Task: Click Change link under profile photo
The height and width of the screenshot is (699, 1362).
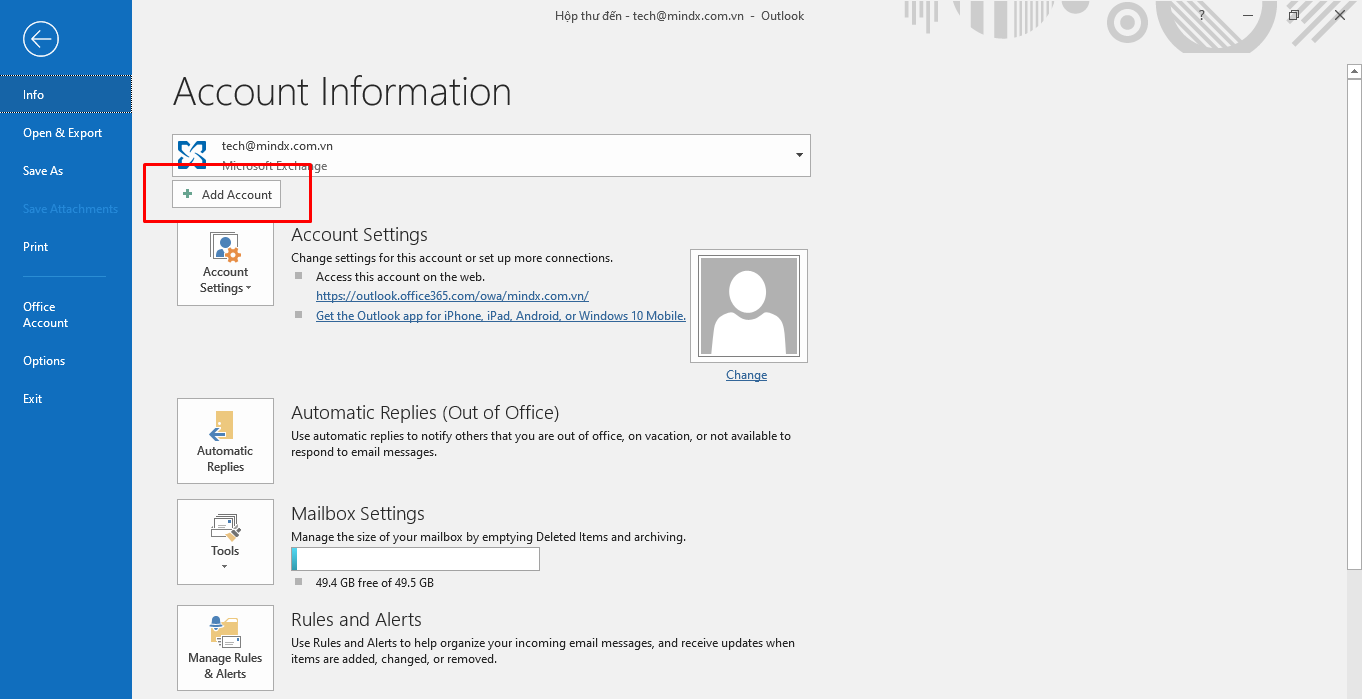Action: point(746,375)
